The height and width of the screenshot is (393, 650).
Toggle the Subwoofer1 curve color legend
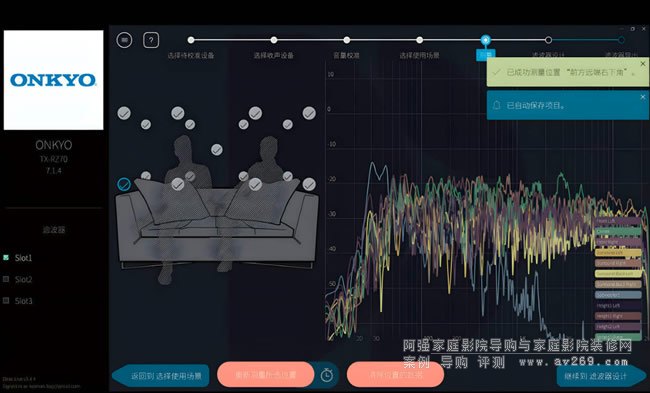(x=618, y=295)
